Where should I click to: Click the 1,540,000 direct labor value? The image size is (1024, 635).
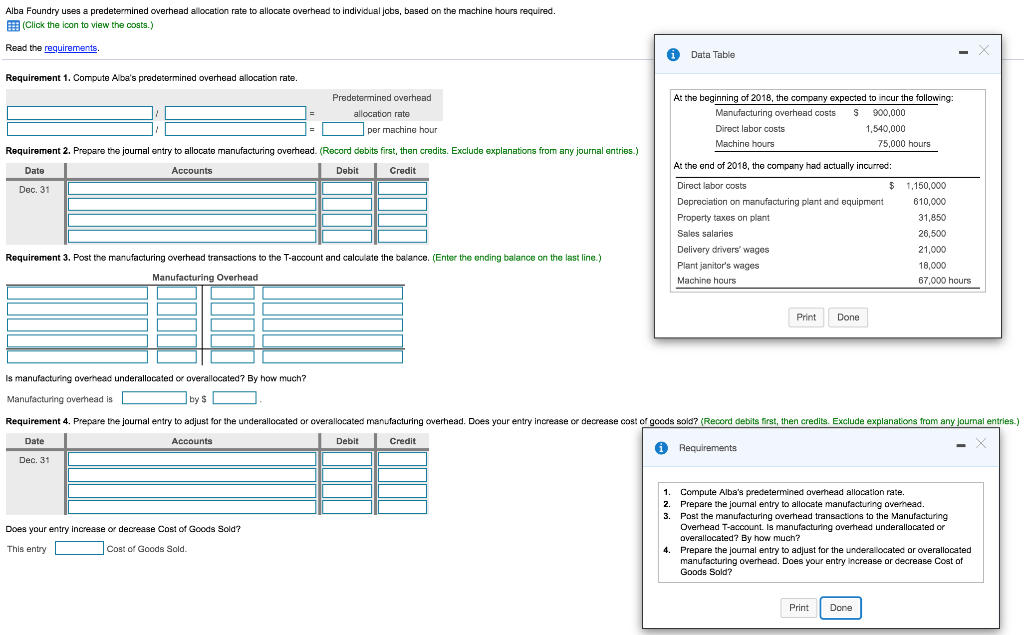[x=885, y=129]
